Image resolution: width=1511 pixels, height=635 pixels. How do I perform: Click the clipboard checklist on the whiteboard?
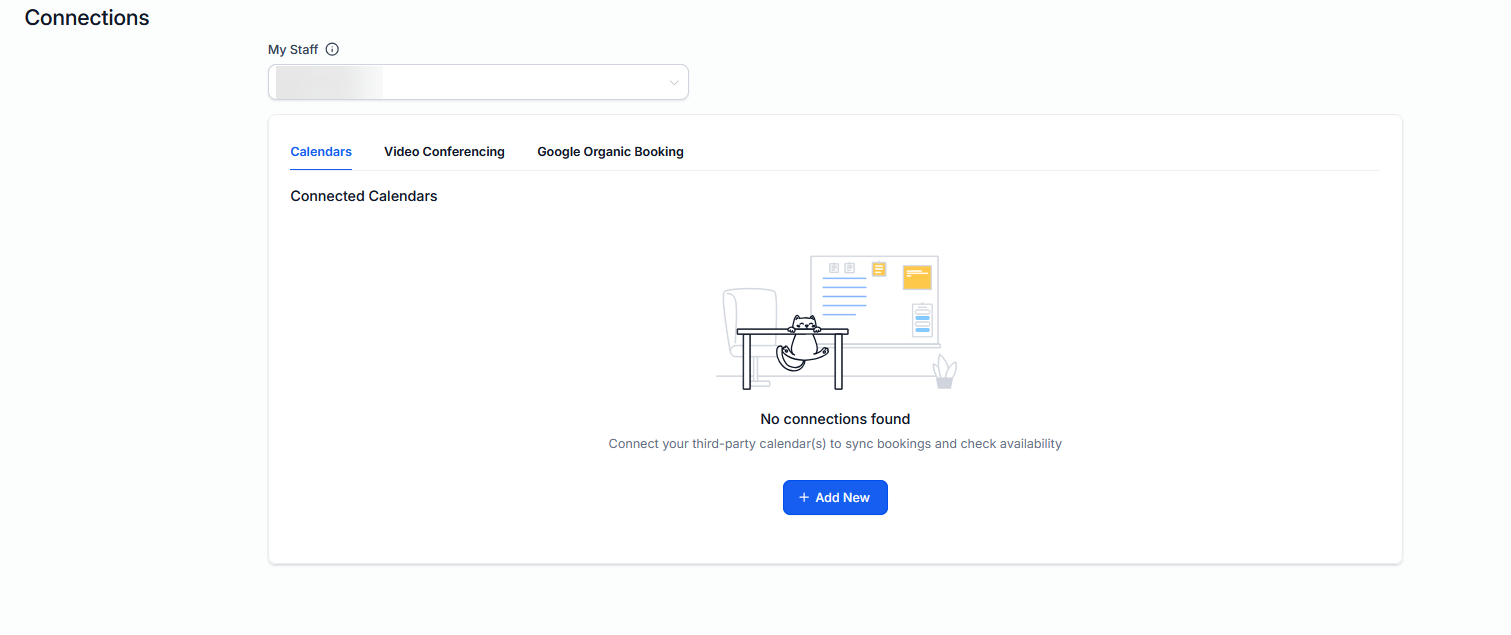click(x=922, y=320)
